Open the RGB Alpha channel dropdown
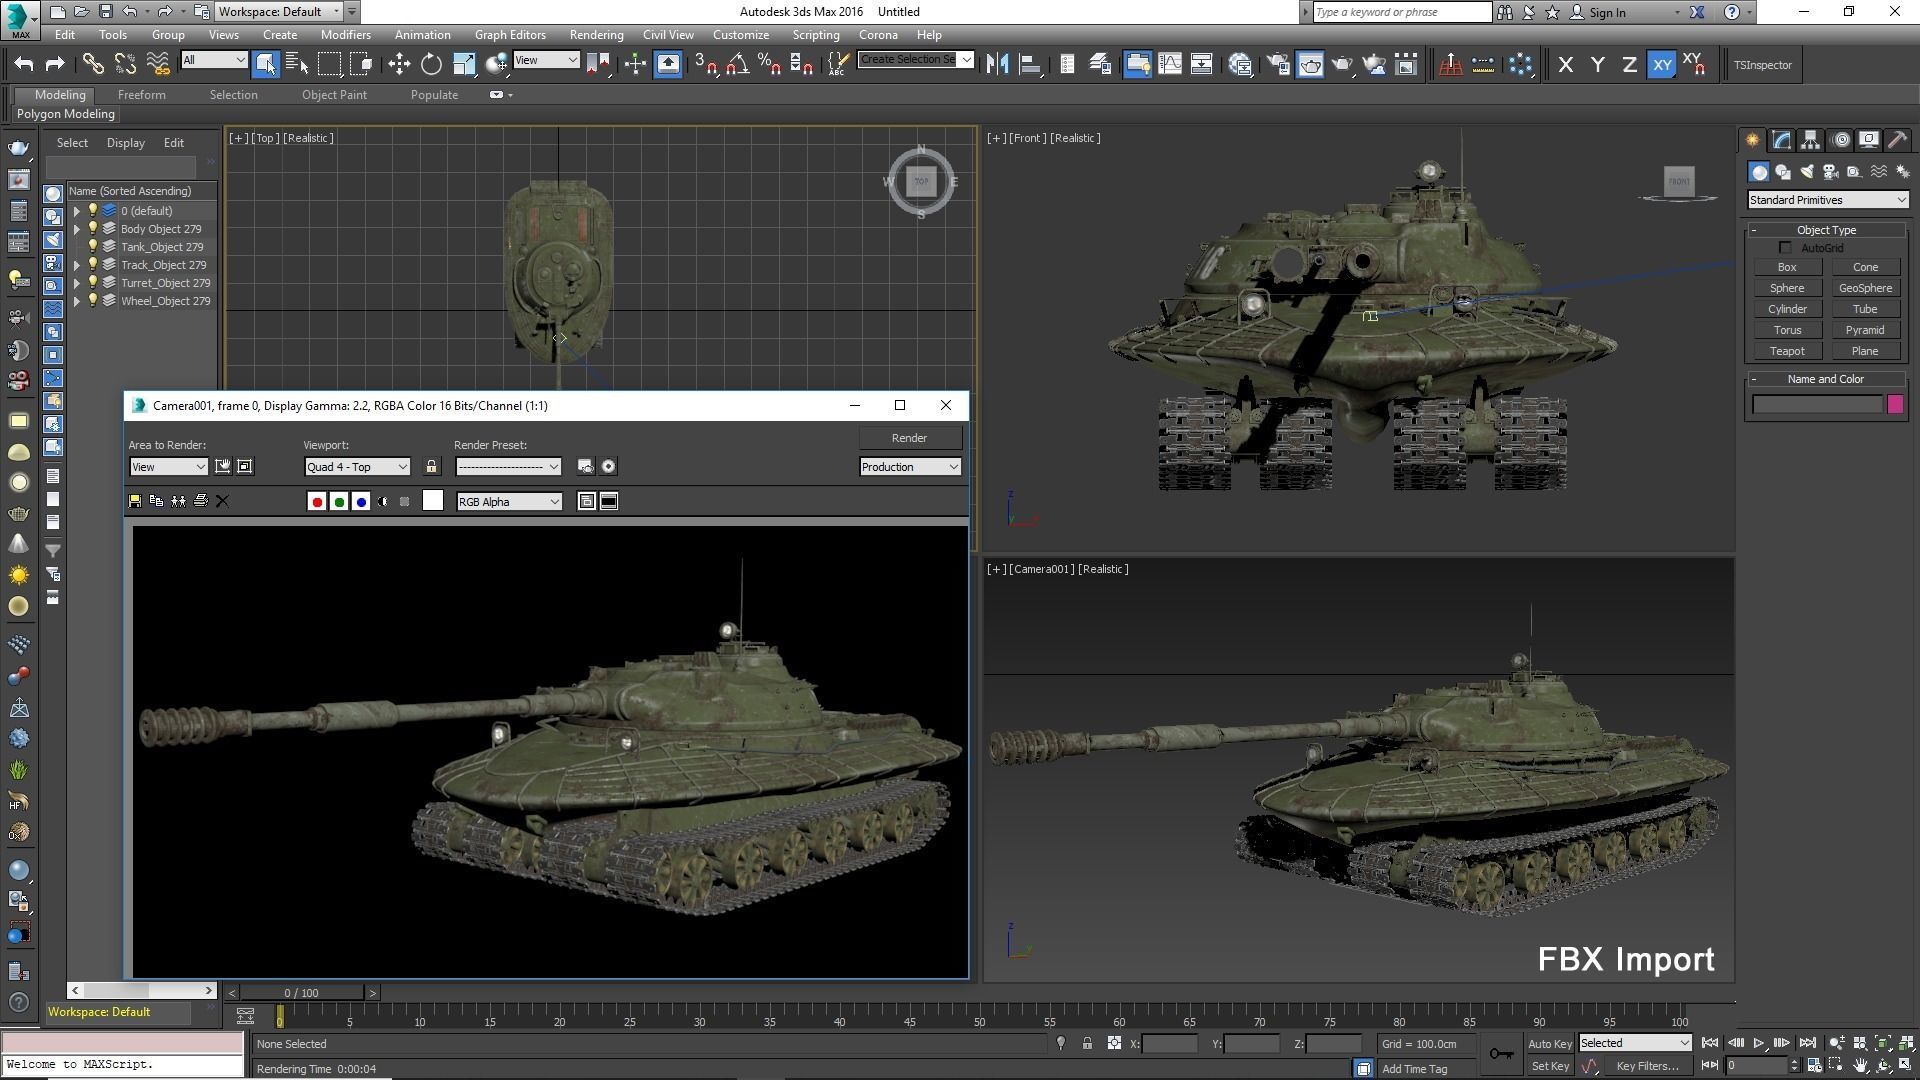 tap(508, 502)
